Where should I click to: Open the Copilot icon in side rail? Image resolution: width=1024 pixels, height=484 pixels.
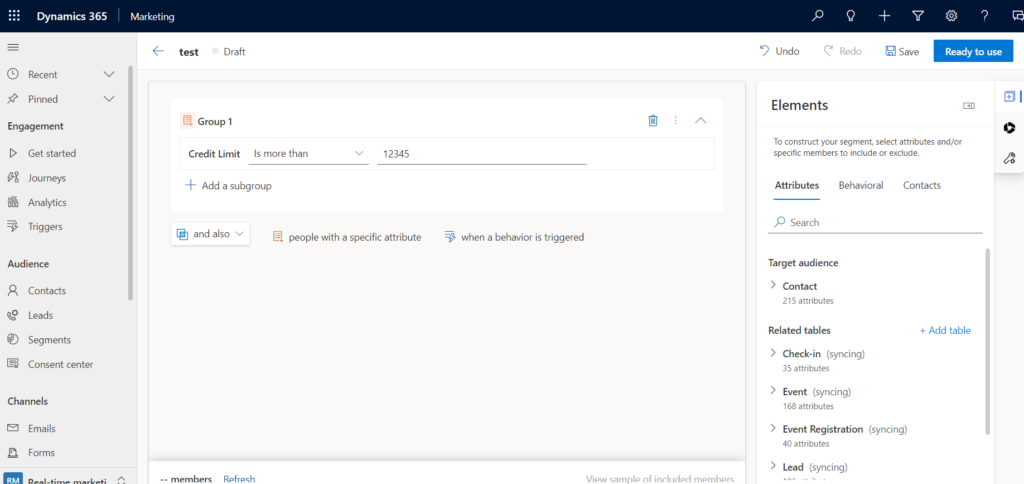pos(1010,127)
